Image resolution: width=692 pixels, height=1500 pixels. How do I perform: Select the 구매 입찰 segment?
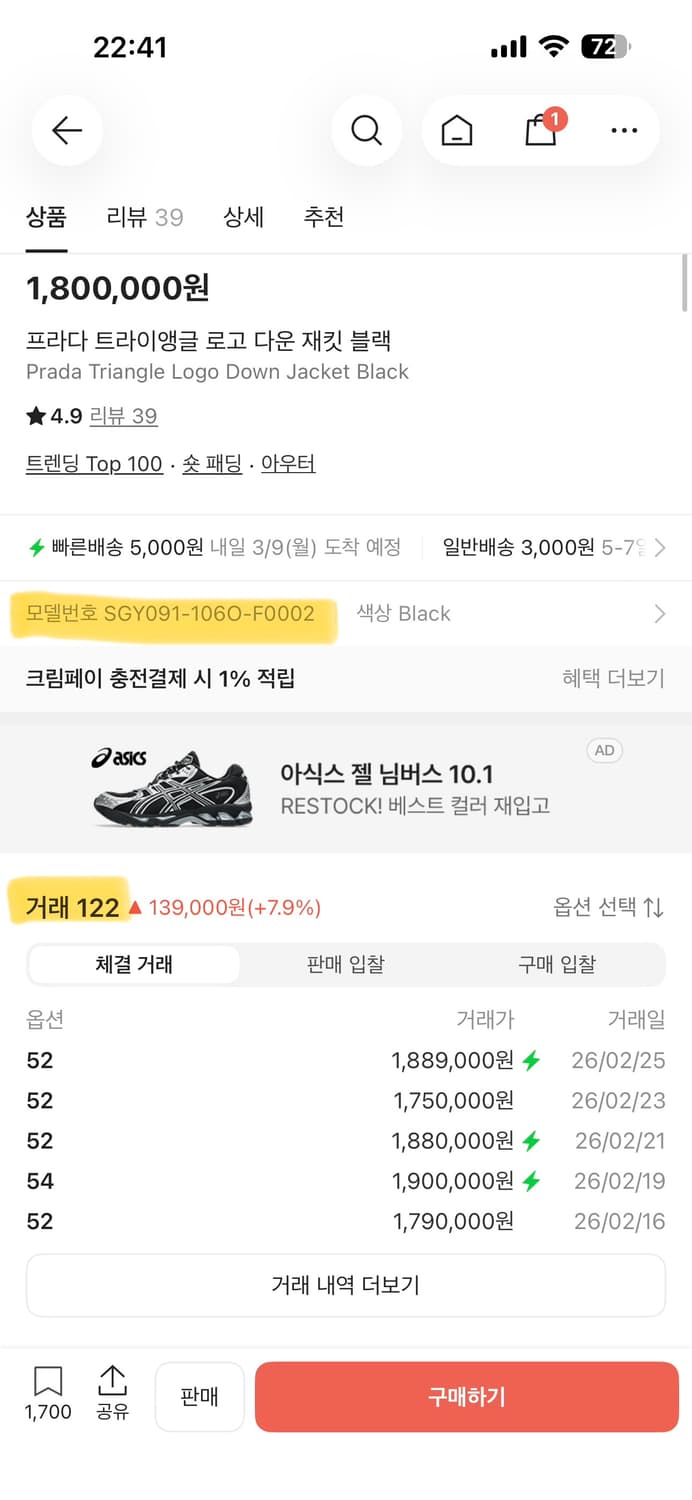(557, 964)
